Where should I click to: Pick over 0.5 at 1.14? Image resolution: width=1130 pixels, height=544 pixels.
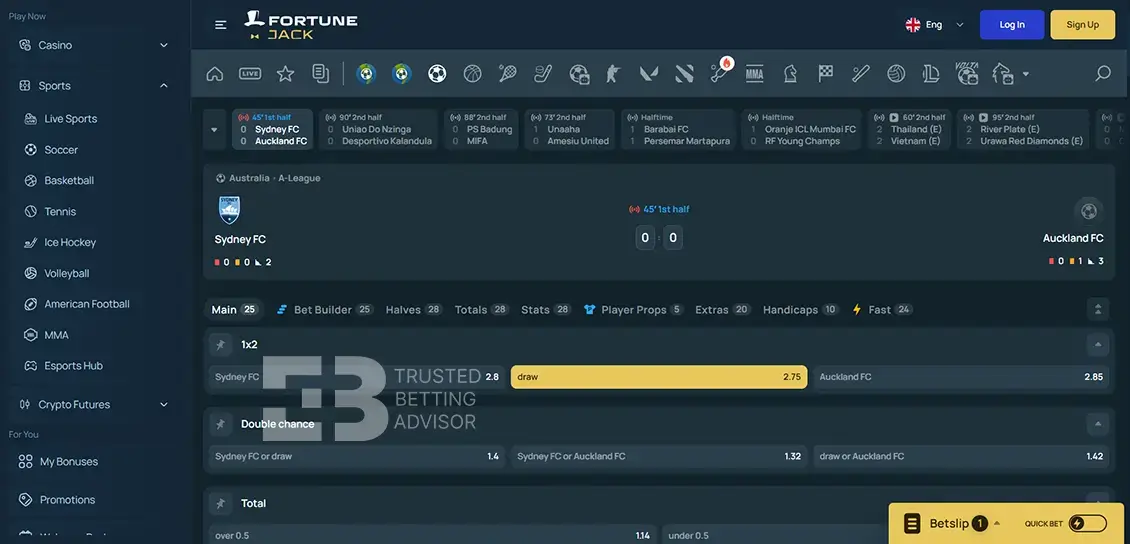pos(432,535)
